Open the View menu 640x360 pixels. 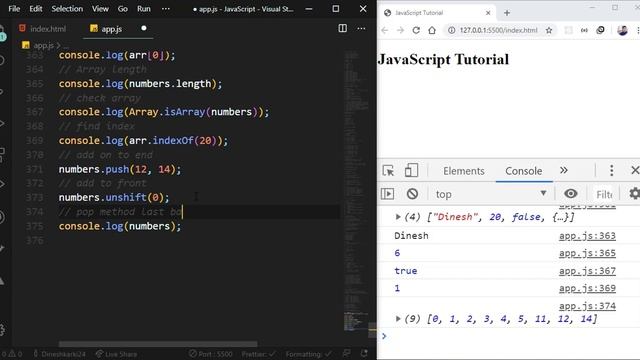click(100, 9)
